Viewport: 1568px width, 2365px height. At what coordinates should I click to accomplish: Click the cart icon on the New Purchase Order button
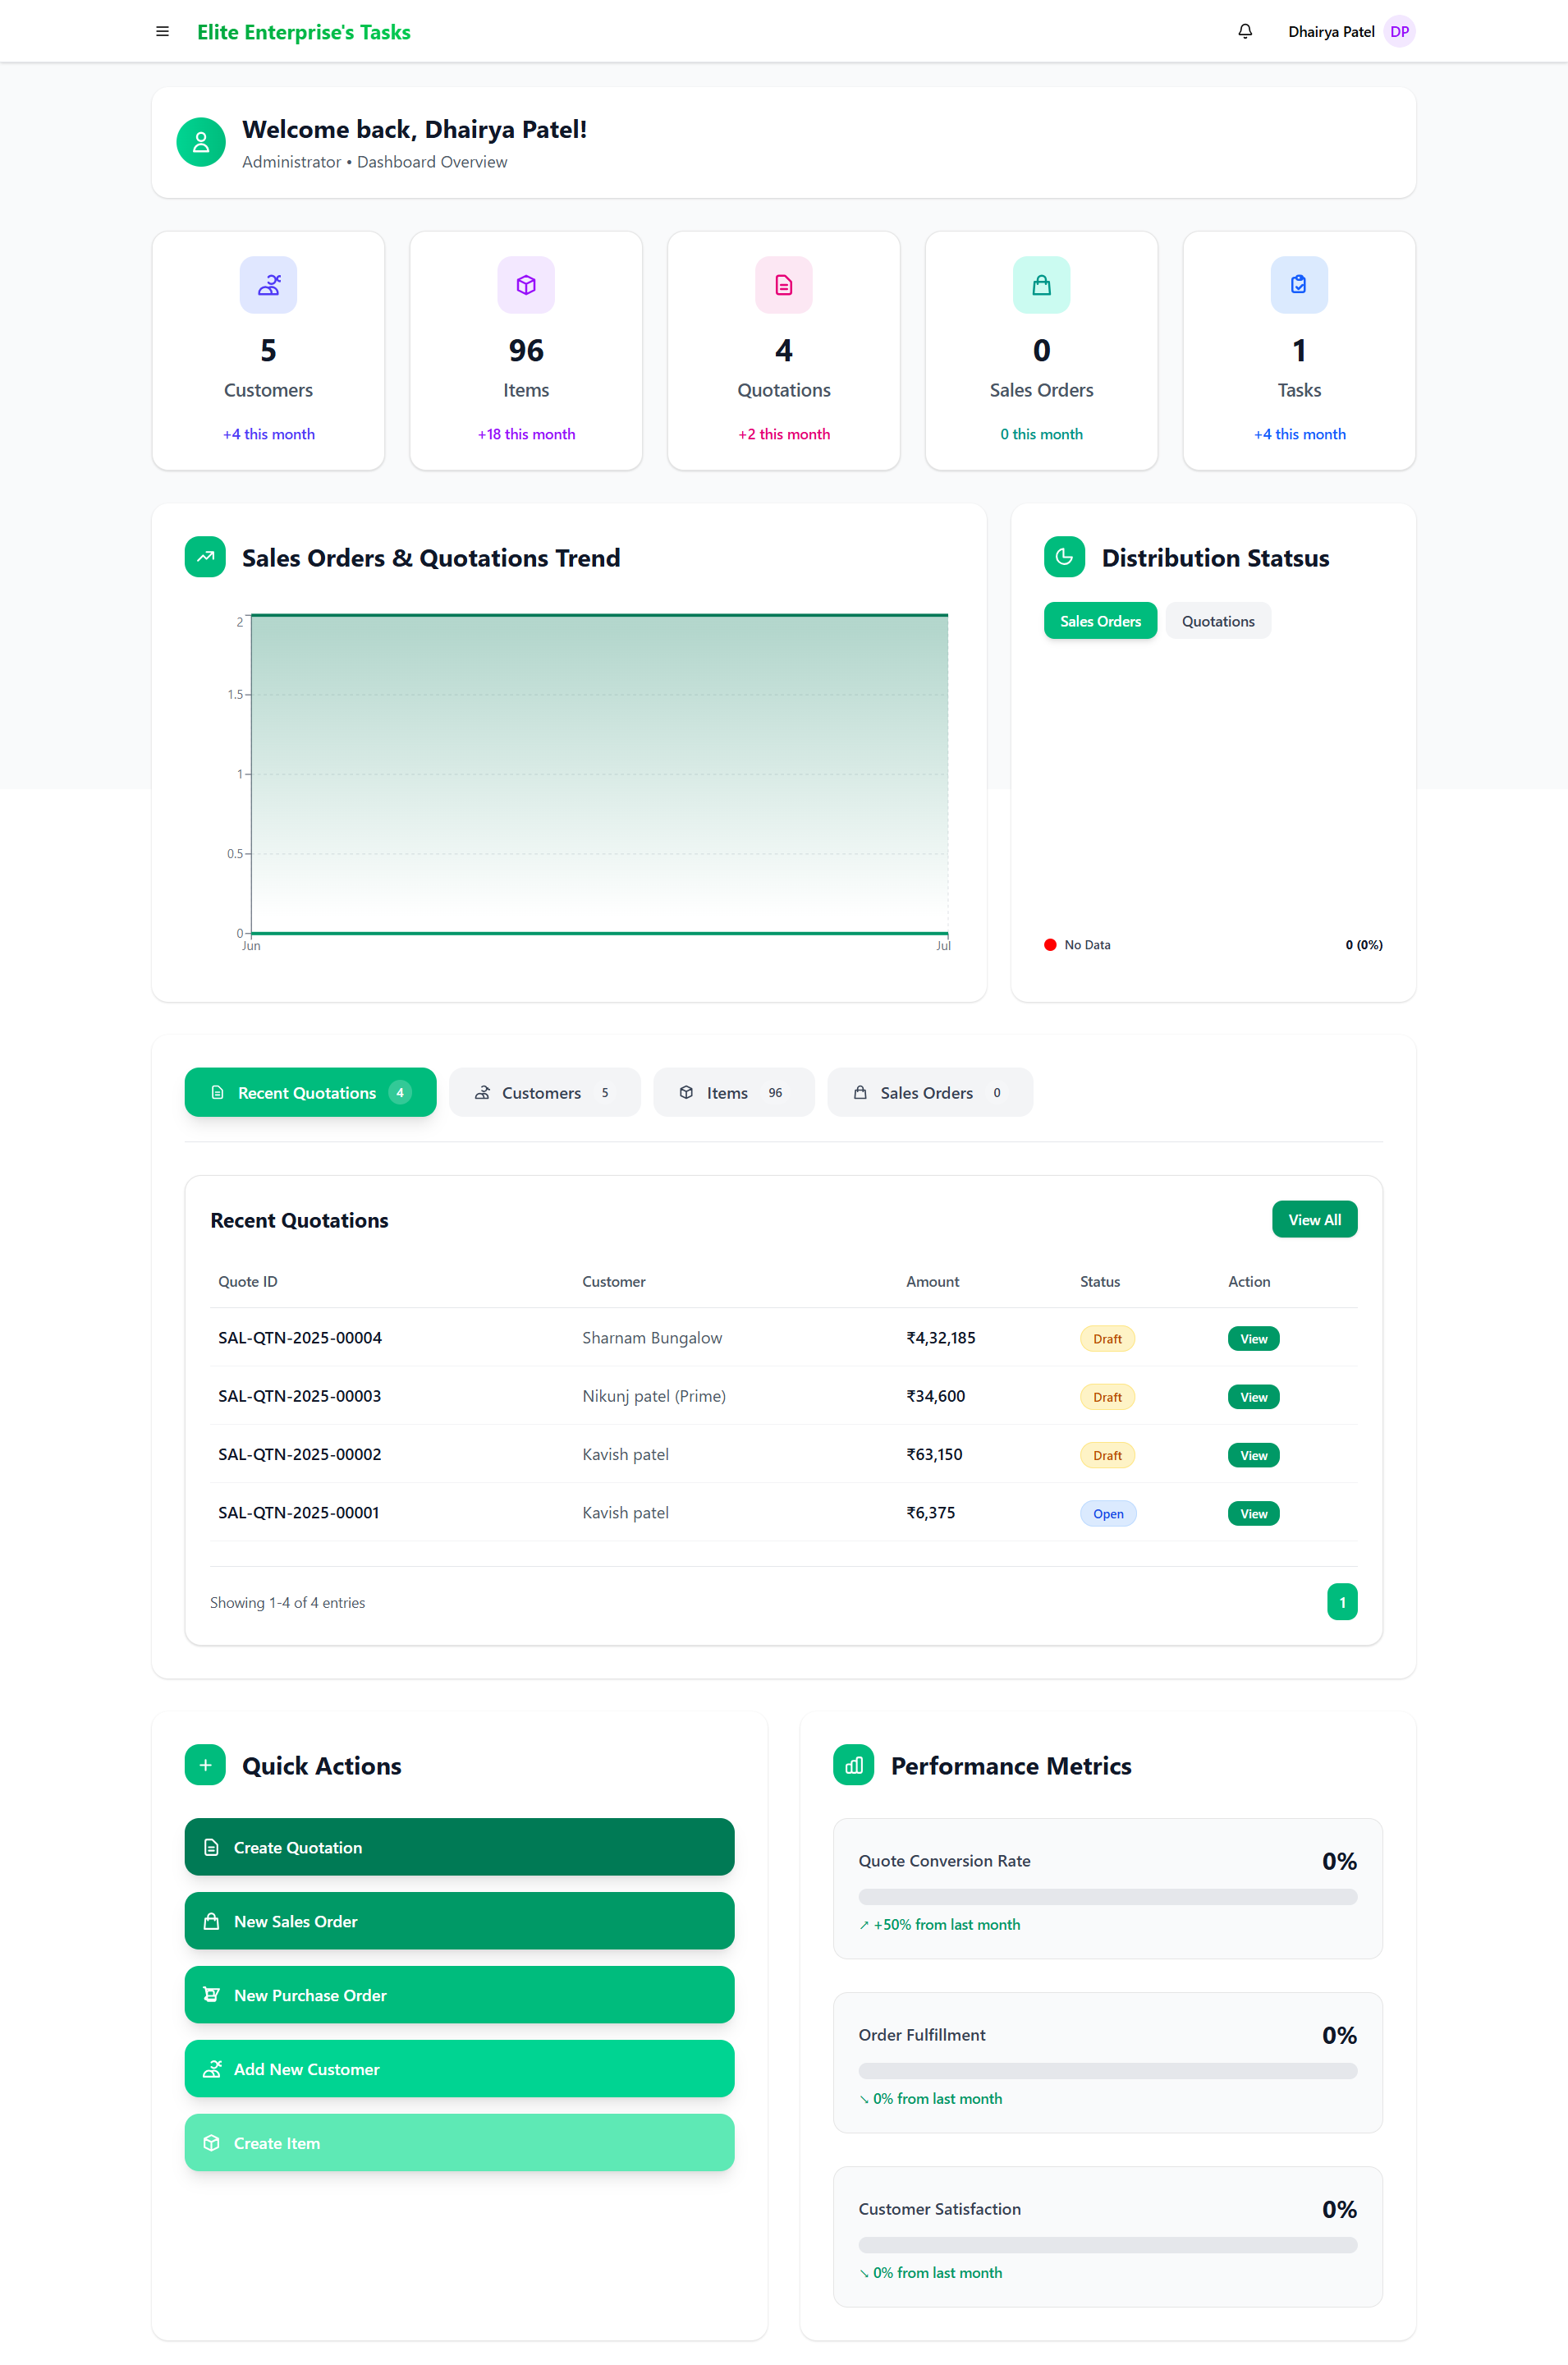pyautogui.click(x=211, y=1995)
